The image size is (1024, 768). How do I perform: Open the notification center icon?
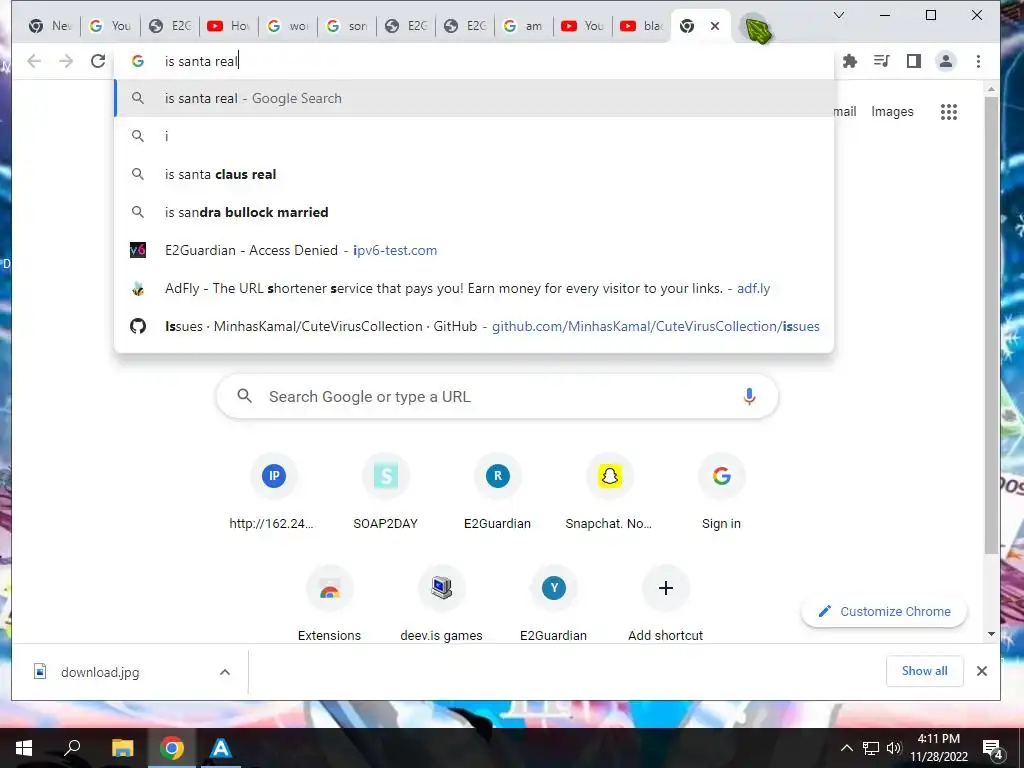click(x=993, y=748)
